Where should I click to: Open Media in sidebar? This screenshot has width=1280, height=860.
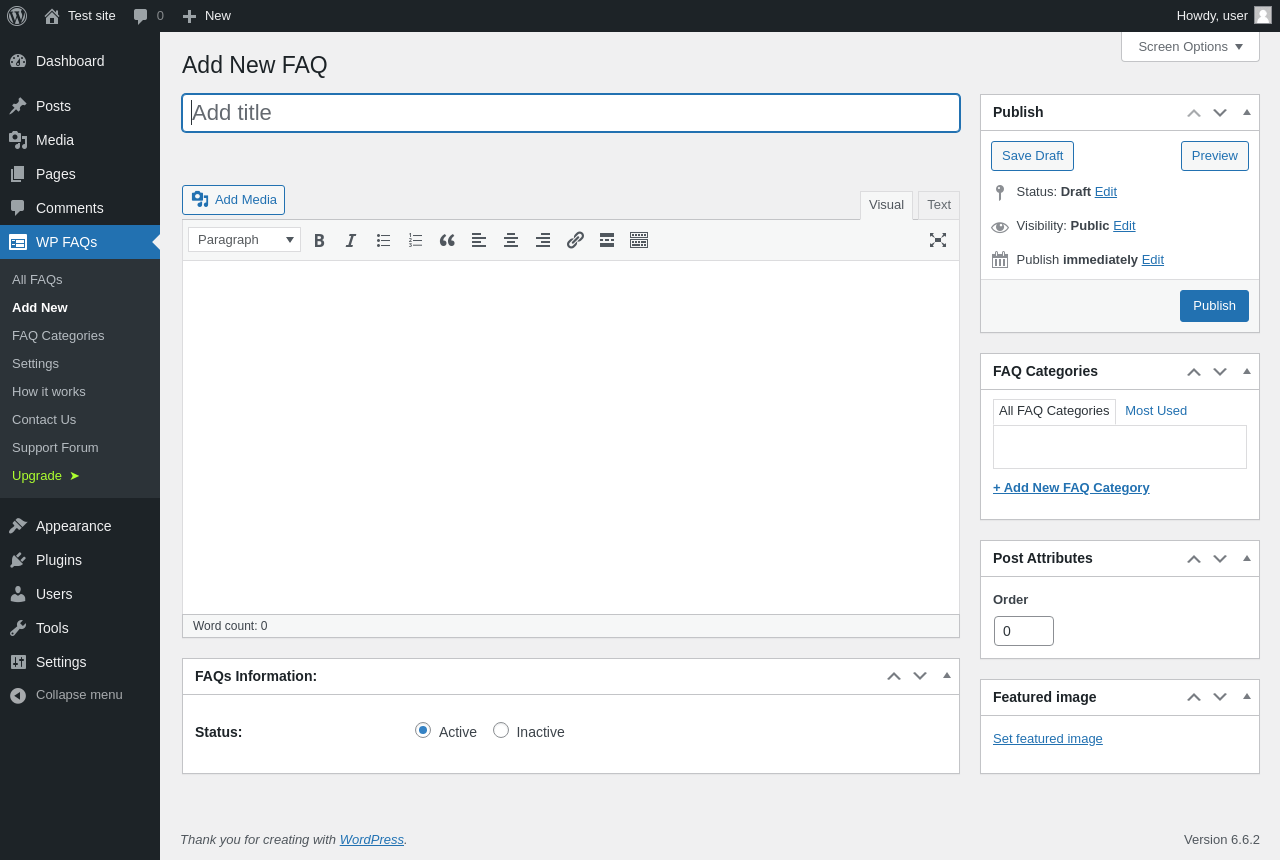(80, 140)
